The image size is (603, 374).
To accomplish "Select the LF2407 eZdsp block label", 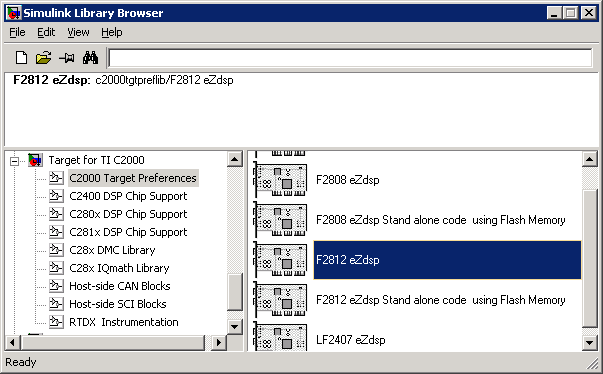I will pyautogui.click(x=350, y=340).
